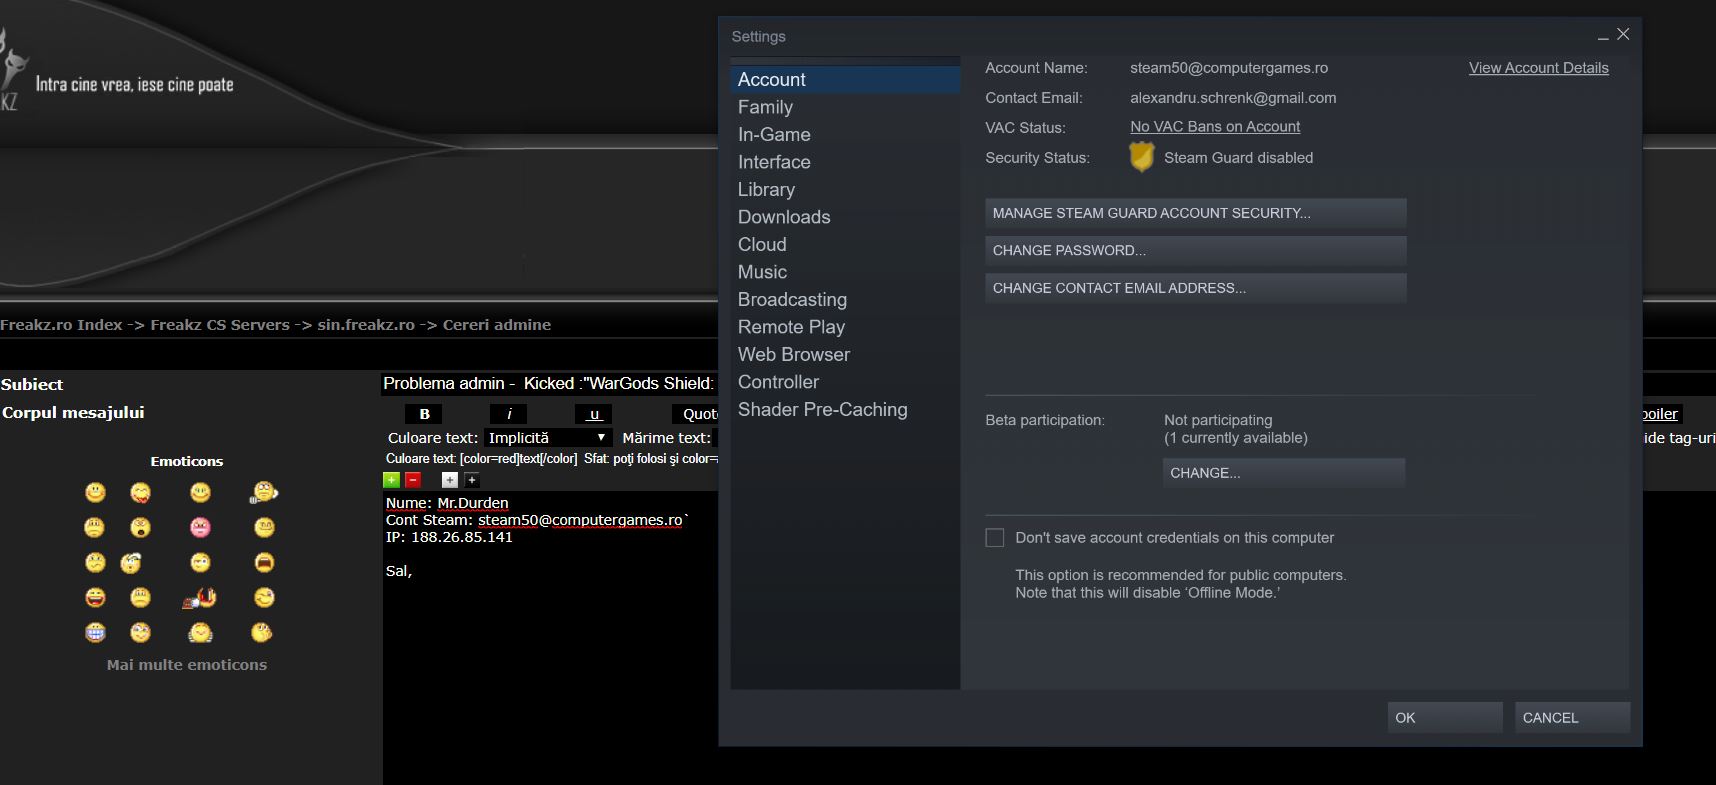Viewport: 1716px width, 785px height.
Task: Insert the megaphone emoticon
Action: (x=263, y=492)
